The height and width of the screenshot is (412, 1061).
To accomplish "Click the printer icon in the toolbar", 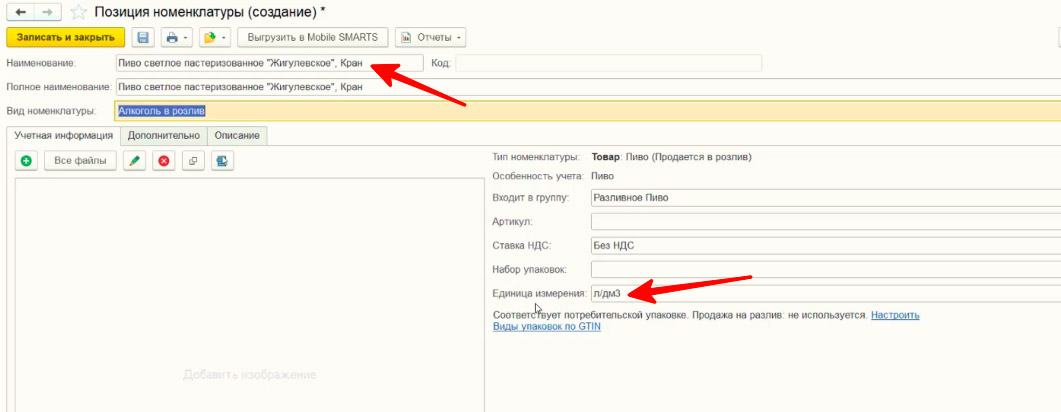I will pos(173,37).
